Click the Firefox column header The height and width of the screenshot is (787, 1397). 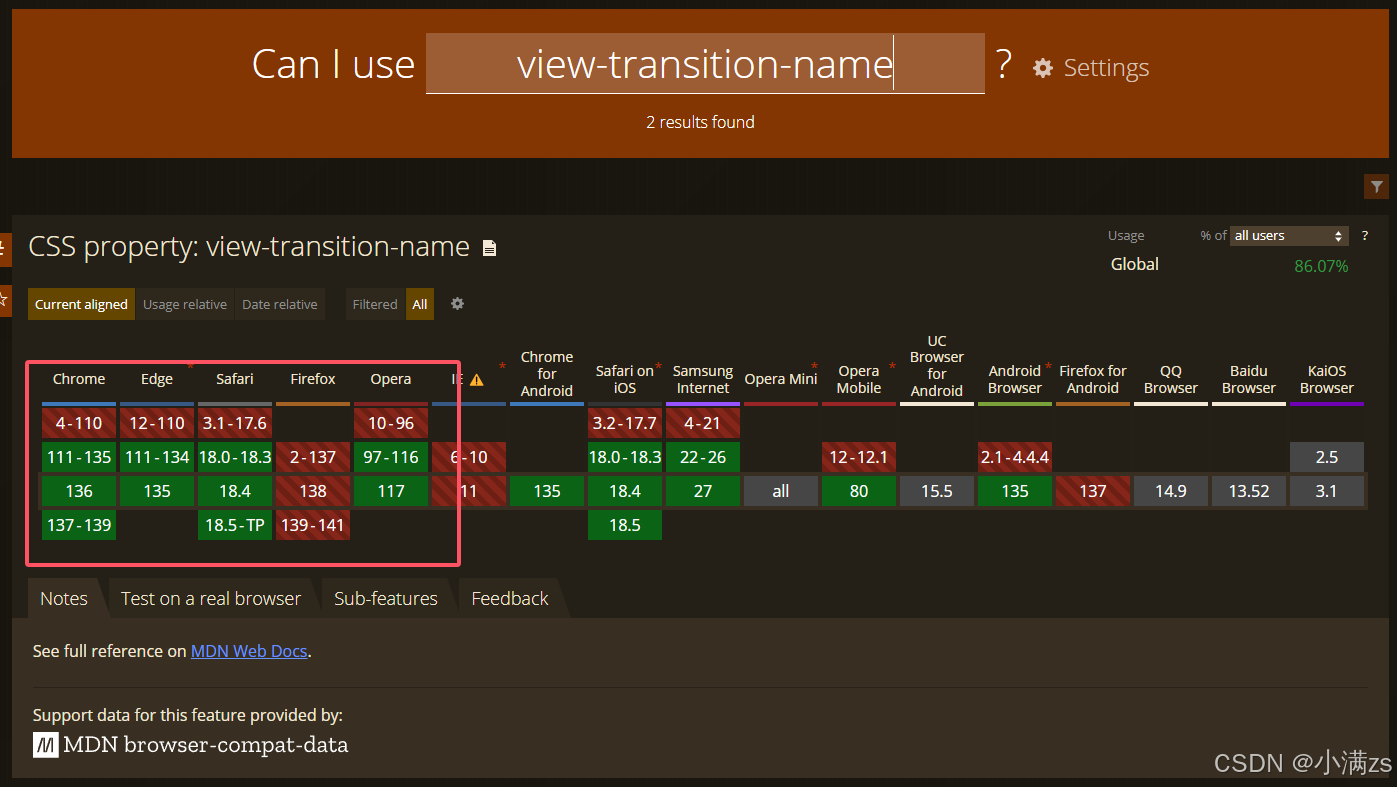(x=313, y=379)
